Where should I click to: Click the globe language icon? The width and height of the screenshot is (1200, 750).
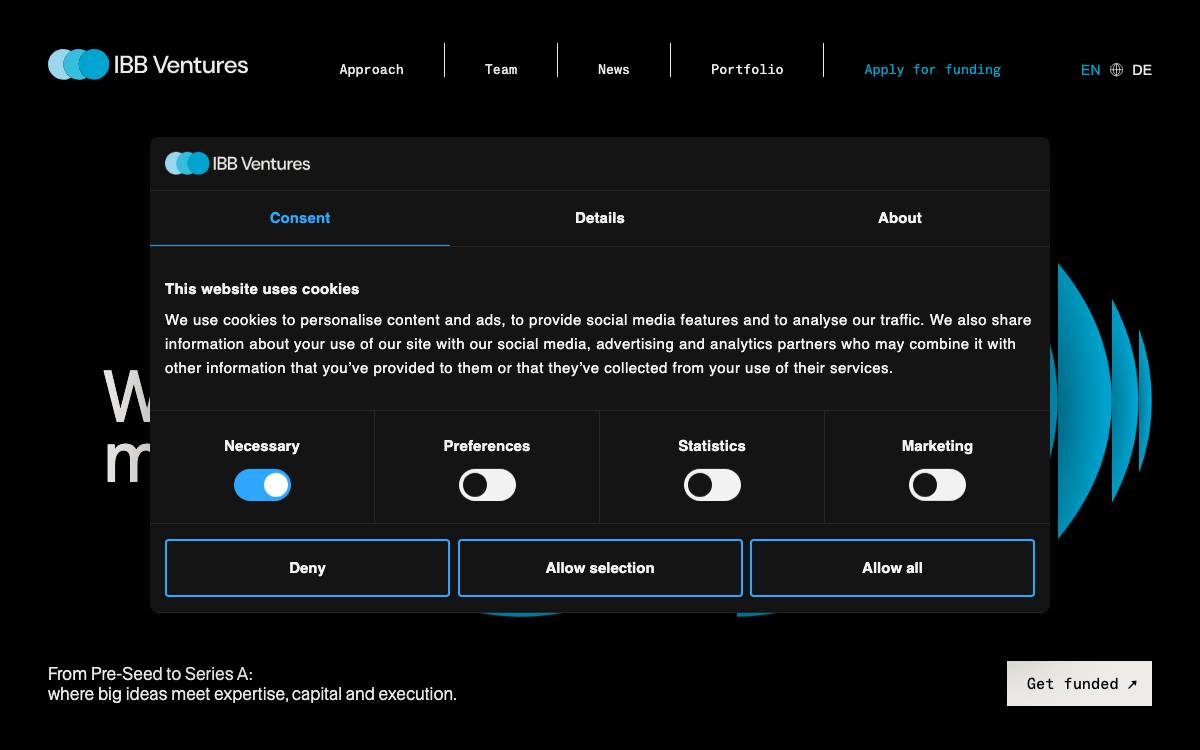(1116, 70)
